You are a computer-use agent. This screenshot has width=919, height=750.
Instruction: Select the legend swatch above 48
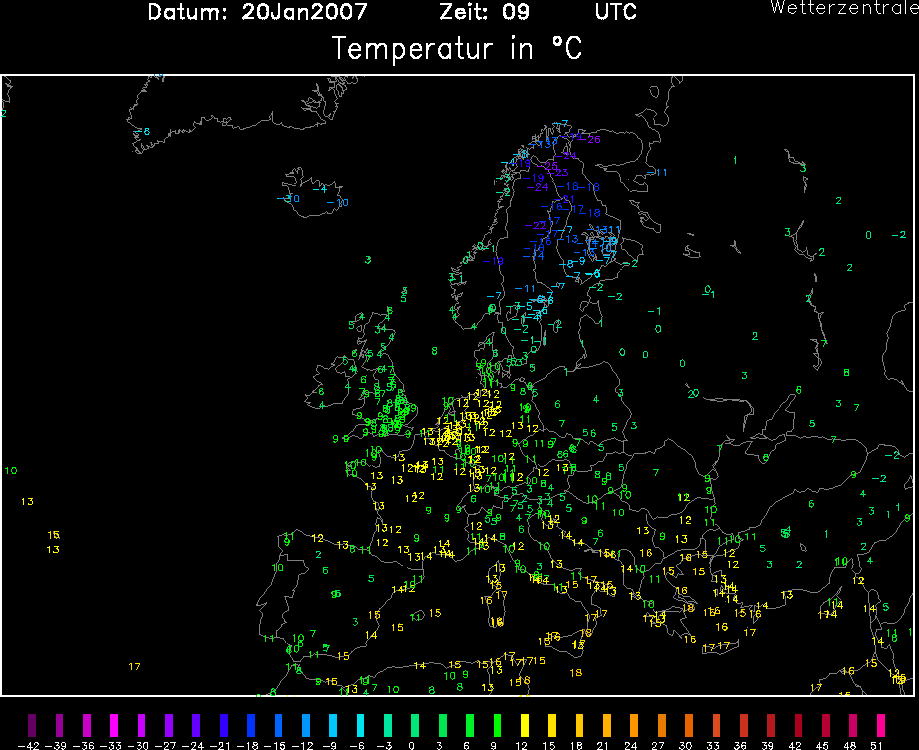(x=853, y=725)
